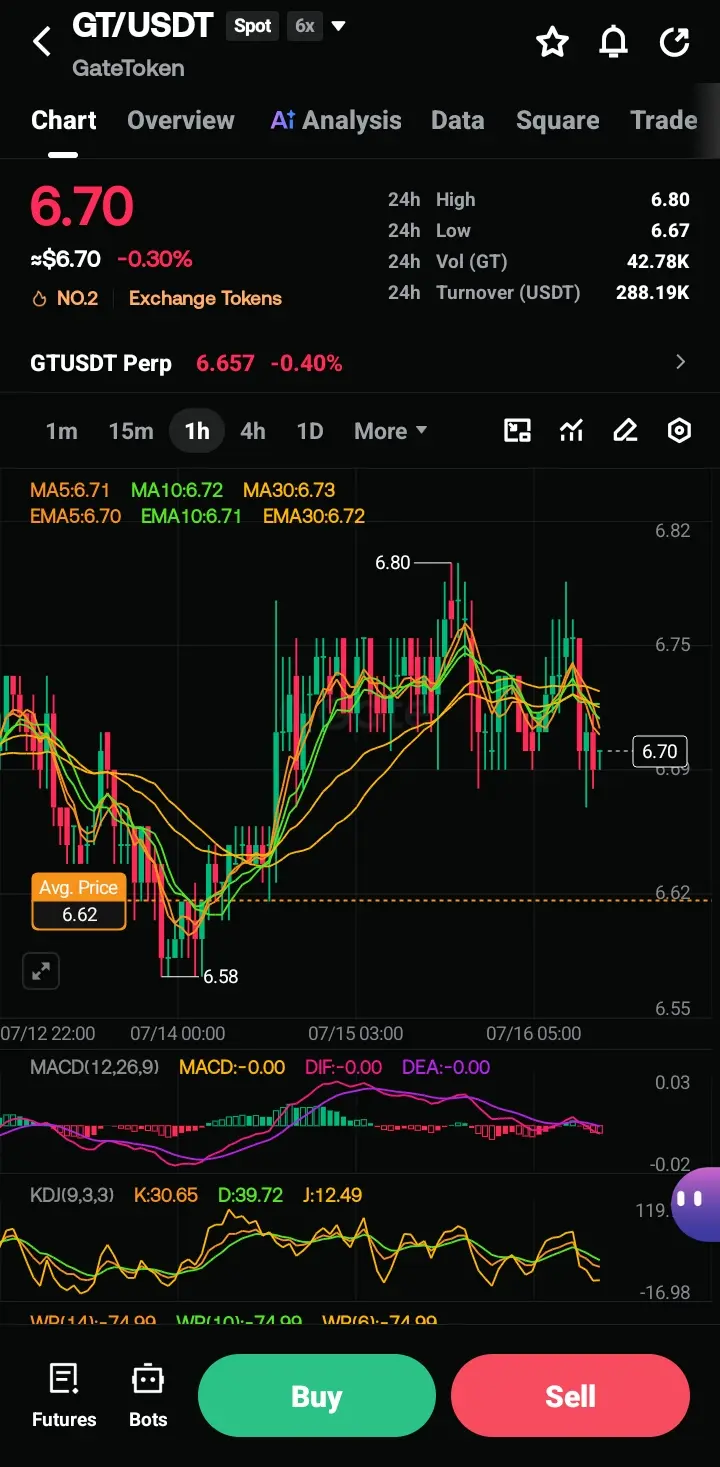Open chart settings hexagon icon
720x1467 pixels.
(x=679, y=431)
